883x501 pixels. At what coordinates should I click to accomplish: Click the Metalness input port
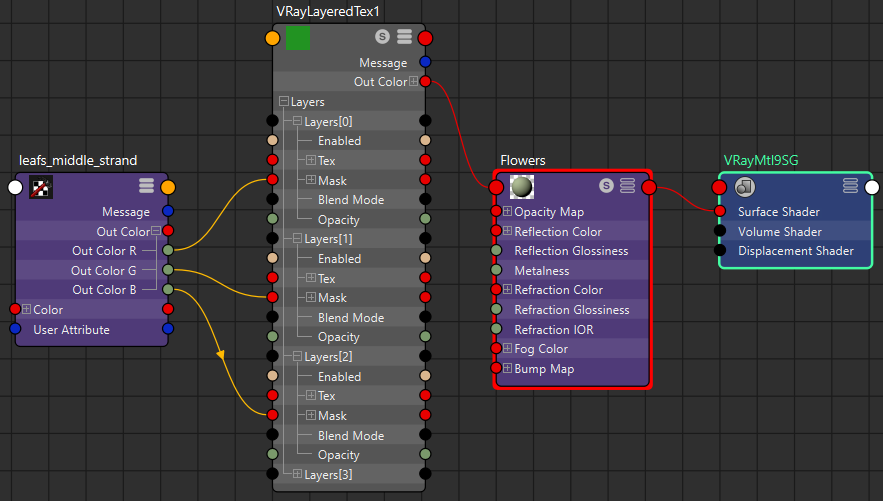click(x=496, y=270)
